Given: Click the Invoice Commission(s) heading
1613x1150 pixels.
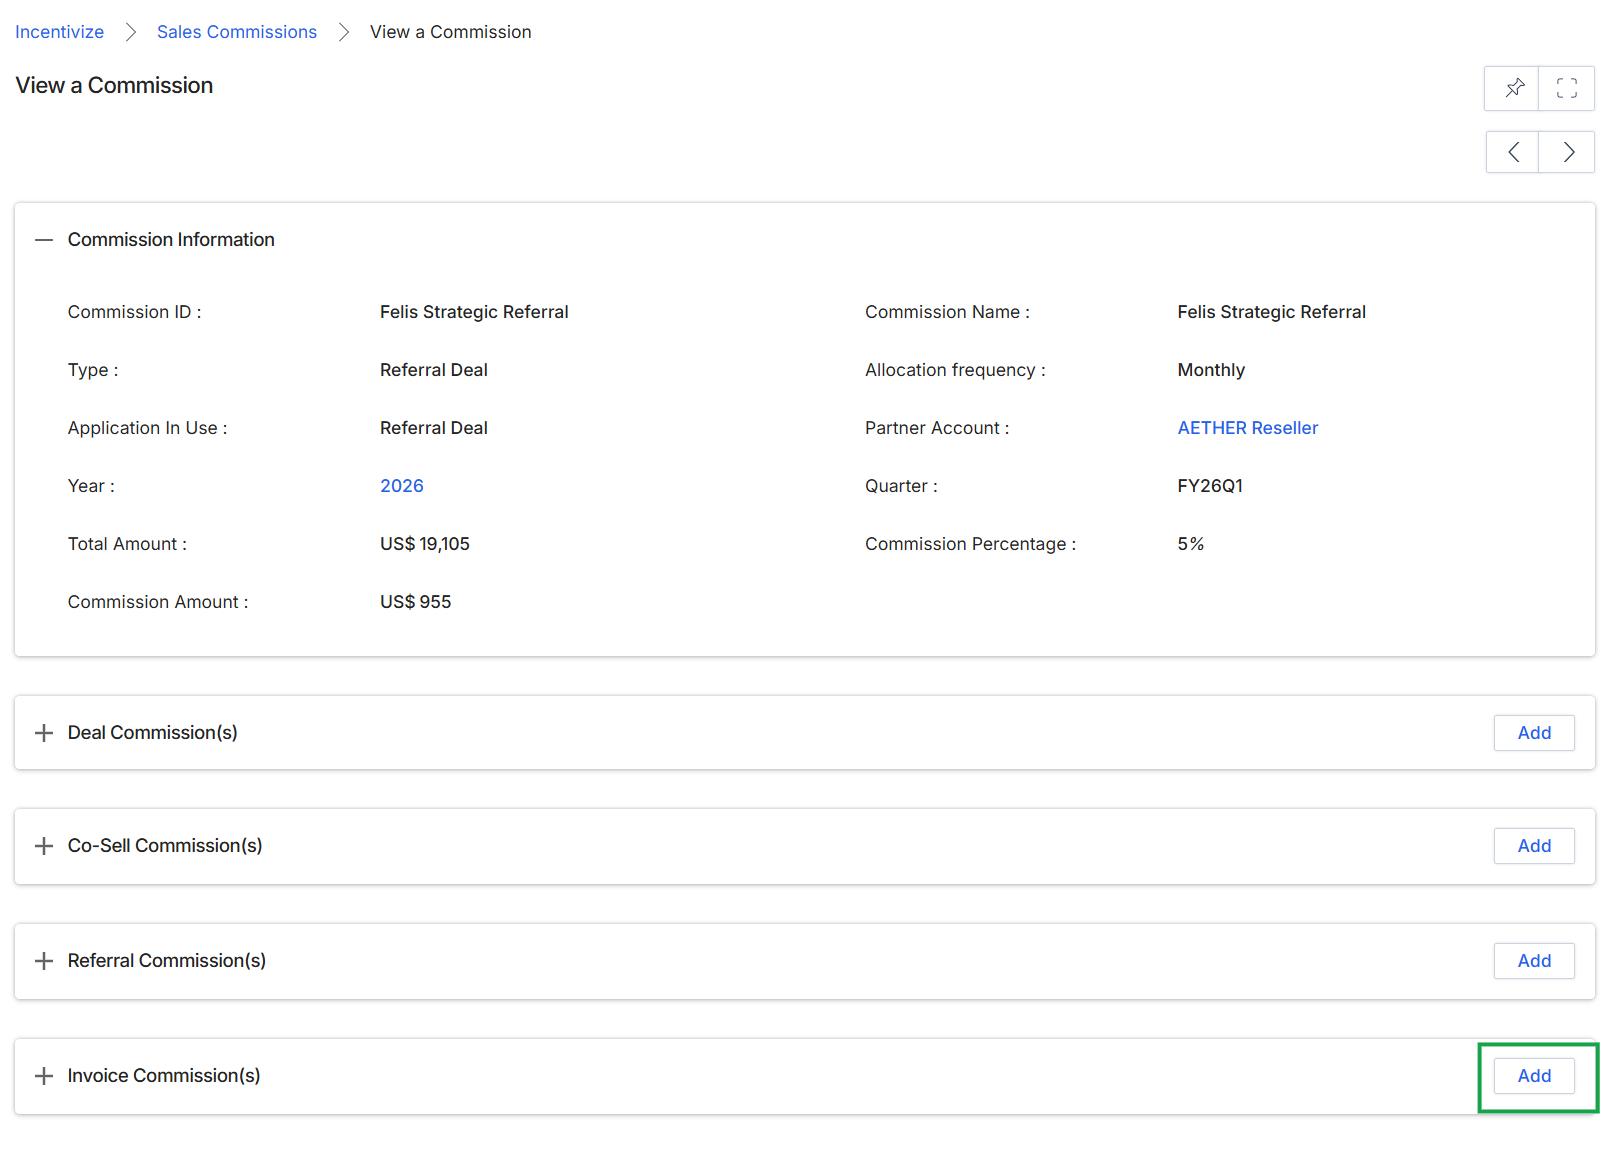Looking at the screenshot, I should pyautogui.click(x=164, y=1076).
